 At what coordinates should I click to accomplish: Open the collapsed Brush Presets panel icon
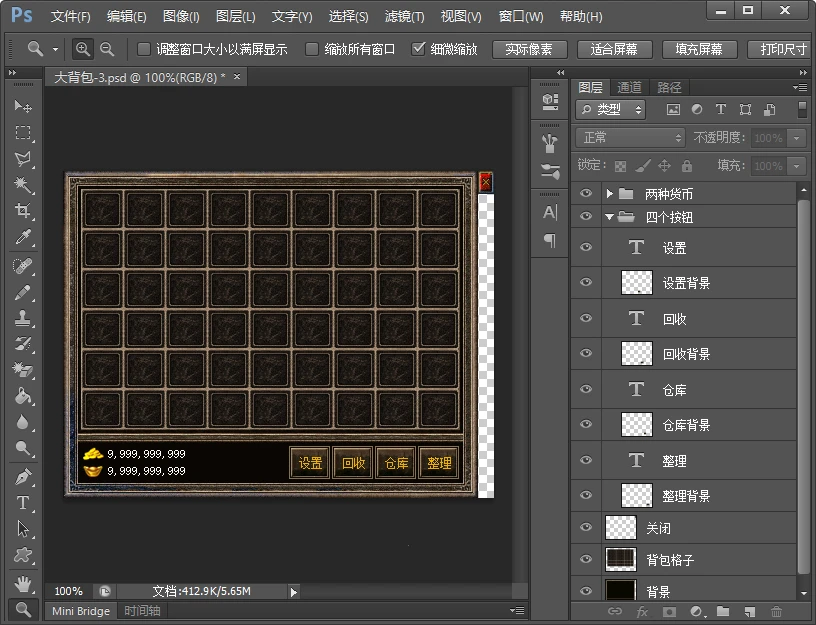click(x=550, y=171)
